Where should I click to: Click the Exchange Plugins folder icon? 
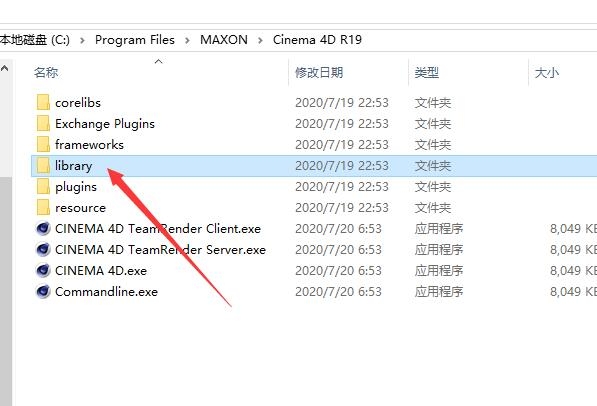[x=43, y=123]
